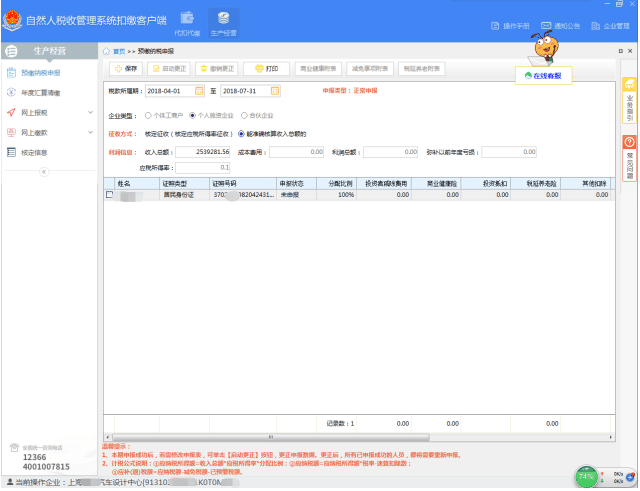Select the 个体工商户 radio button
Viewport: 640px width, 491px height.
(x=148, y=116)
